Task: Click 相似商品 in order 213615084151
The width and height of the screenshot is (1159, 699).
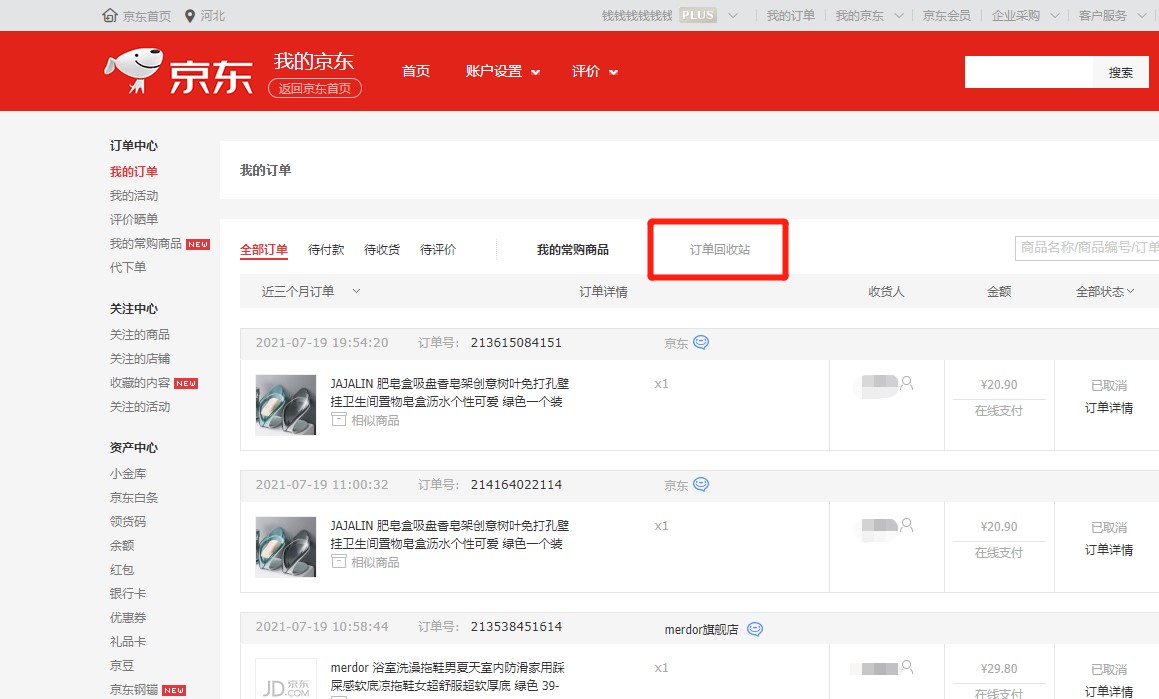Action: (375, 420)
